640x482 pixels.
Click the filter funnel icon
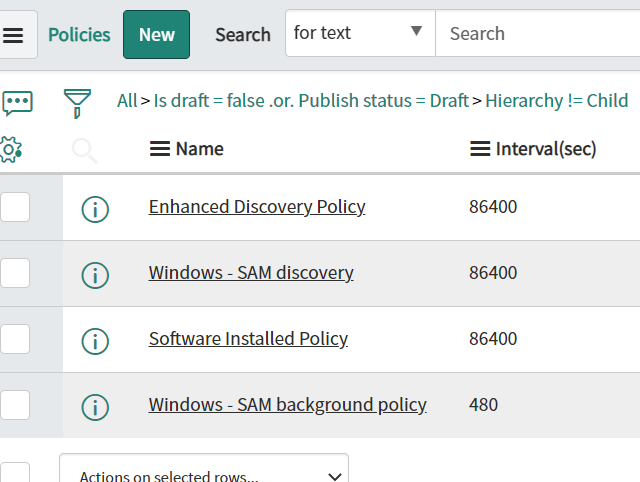click(77, 101)
